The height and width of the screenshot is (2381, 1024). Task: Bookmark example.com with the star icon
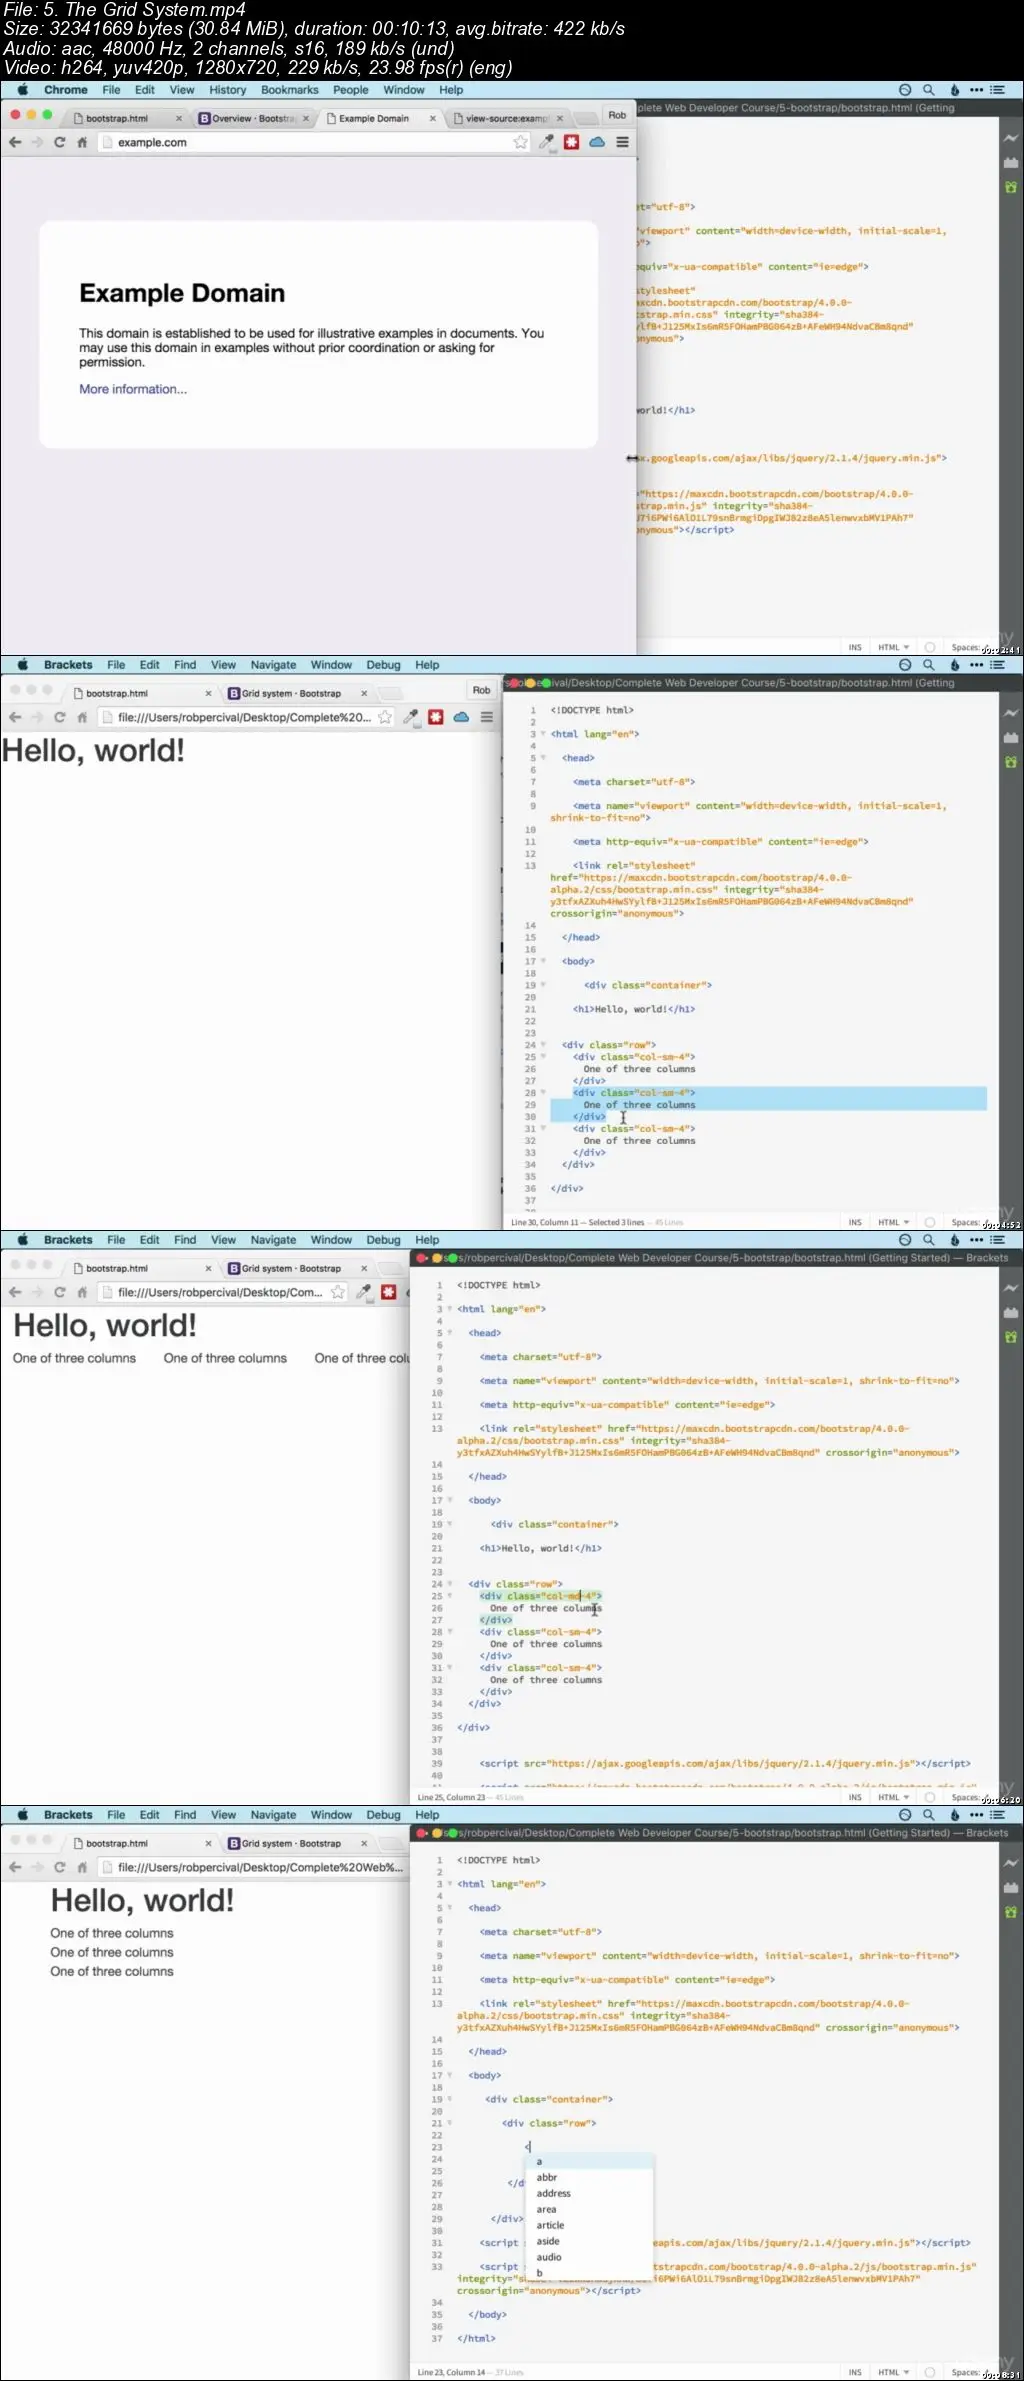coord(520,142)
